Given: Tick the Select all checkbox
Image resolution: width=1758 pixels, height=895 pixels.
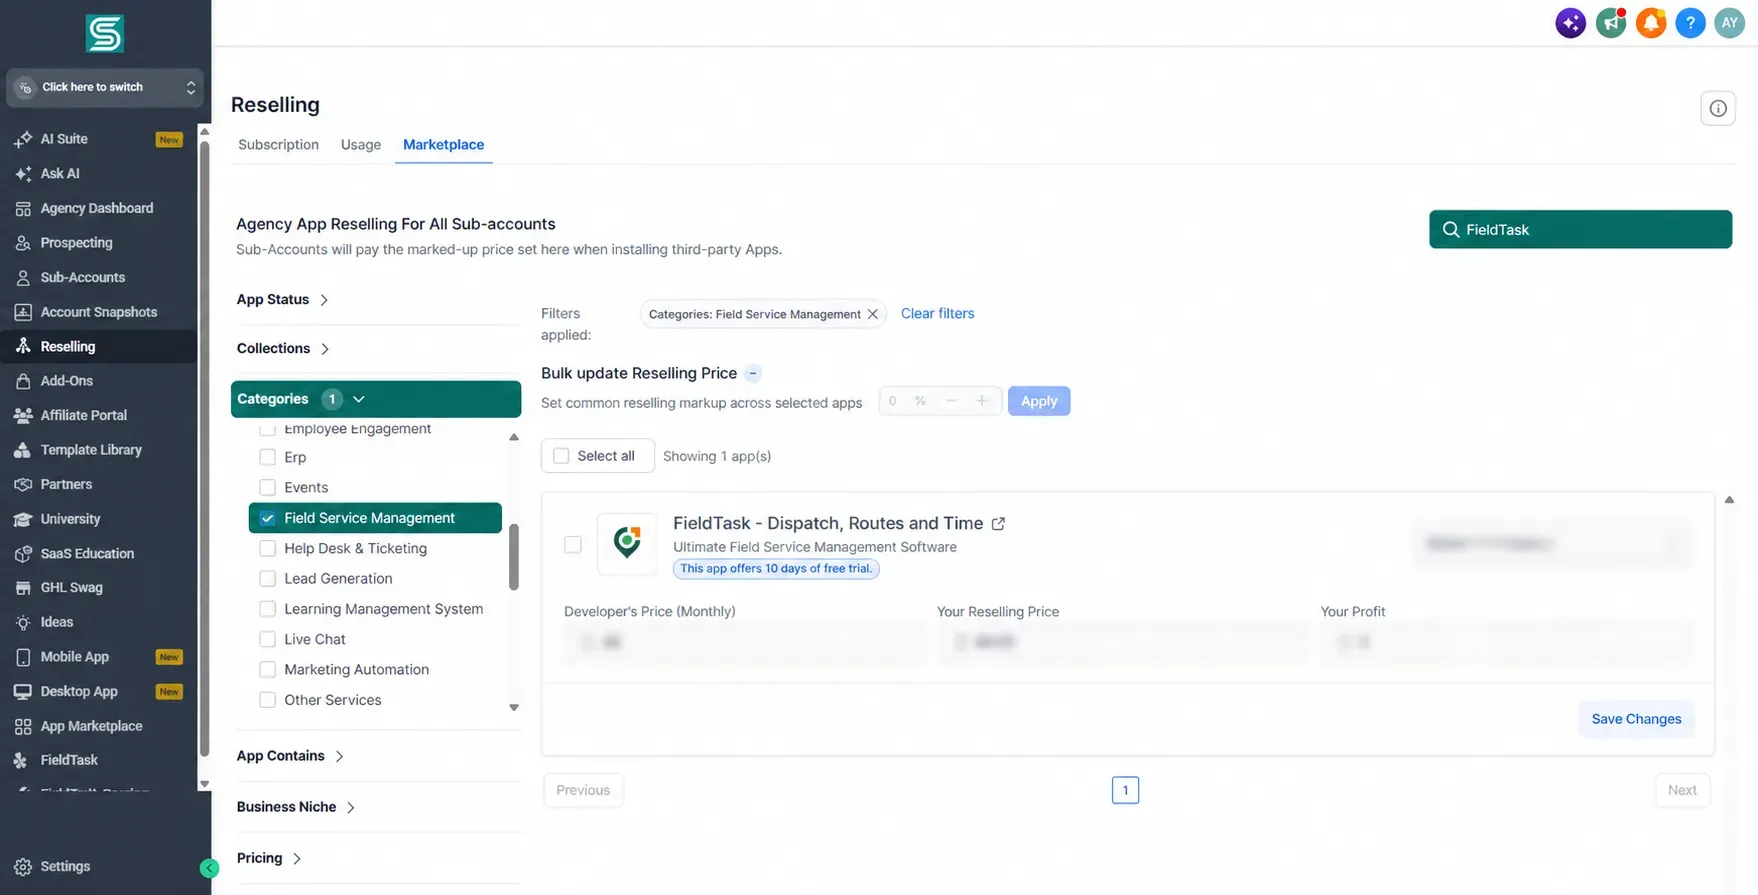Looking at the screenshot, I should [561, 456].
